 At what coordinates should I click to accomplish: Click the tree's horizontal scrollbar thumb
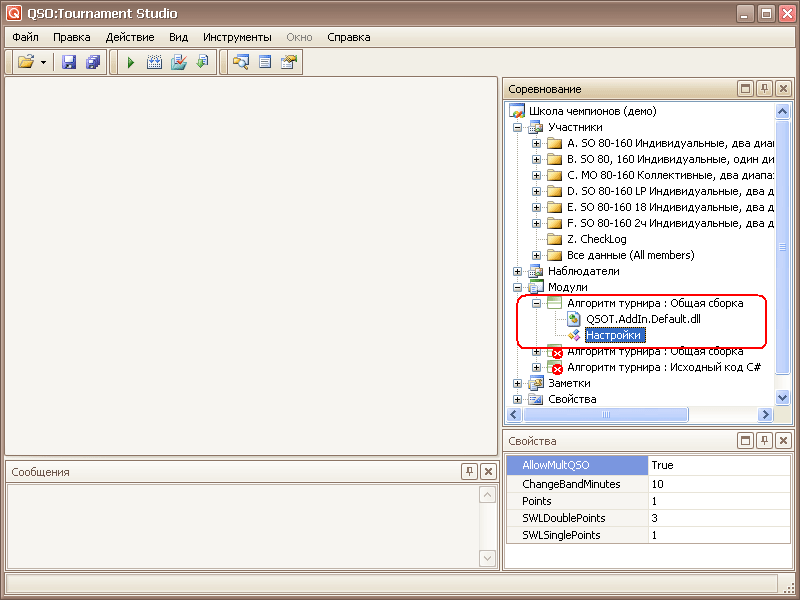click(x=606, y=414)
